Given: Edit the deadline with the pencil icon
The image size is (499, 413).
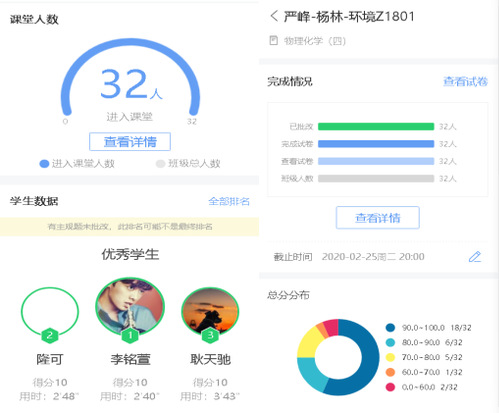Looking at the screenshot, I should coord(475,256).
